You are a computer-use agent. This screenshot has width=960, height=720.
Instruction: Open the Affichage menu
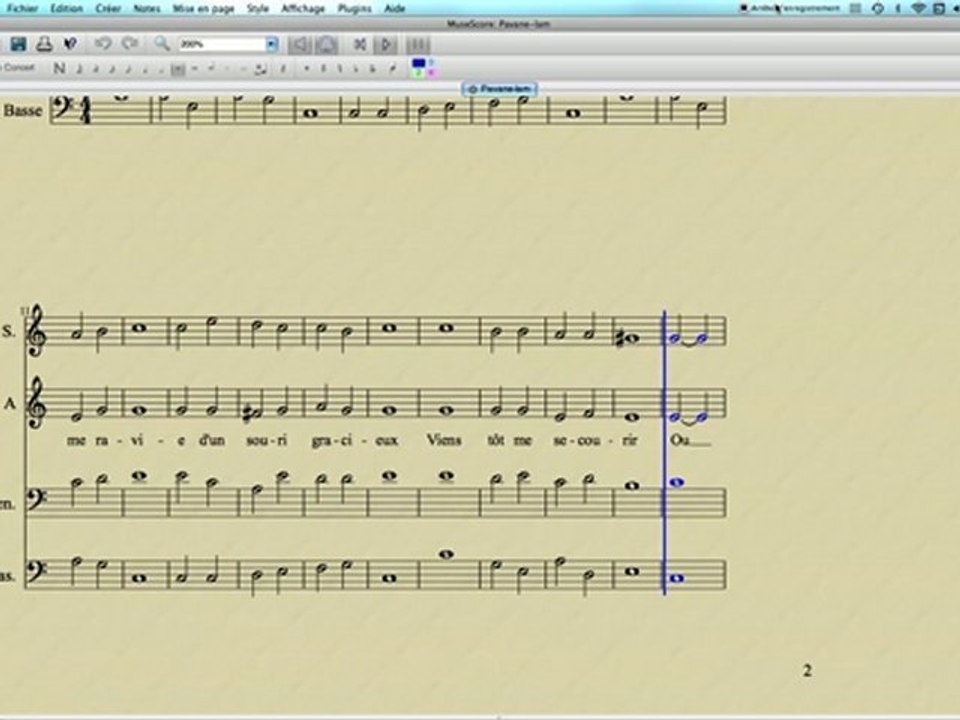point(303,9)
